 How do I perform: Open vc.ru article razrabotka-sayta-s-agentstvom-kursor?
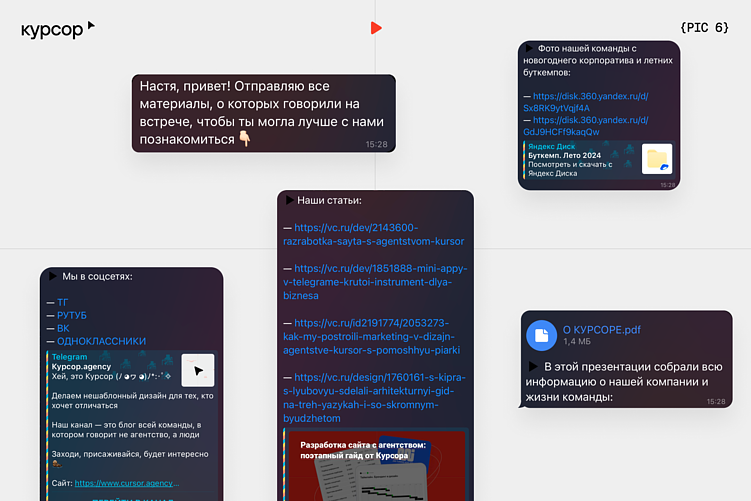click(x=374, y=234)
